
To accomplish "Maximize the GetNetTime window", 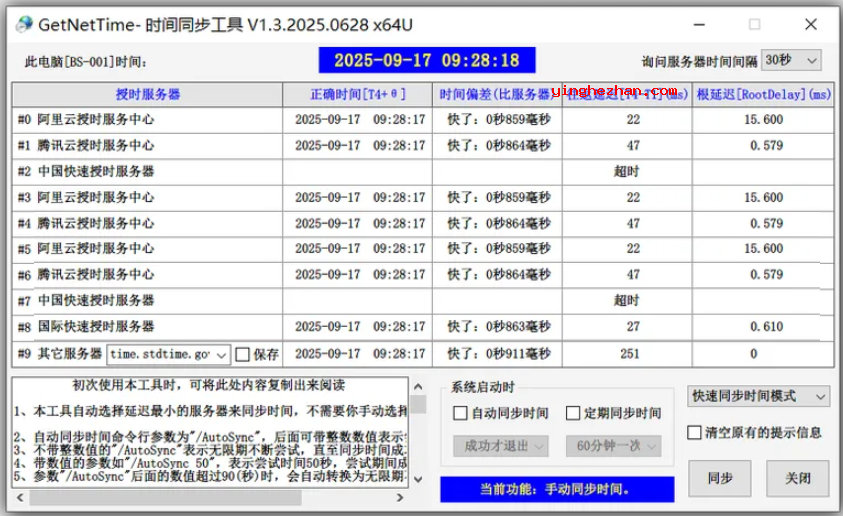I will click(x=754, y=24).
